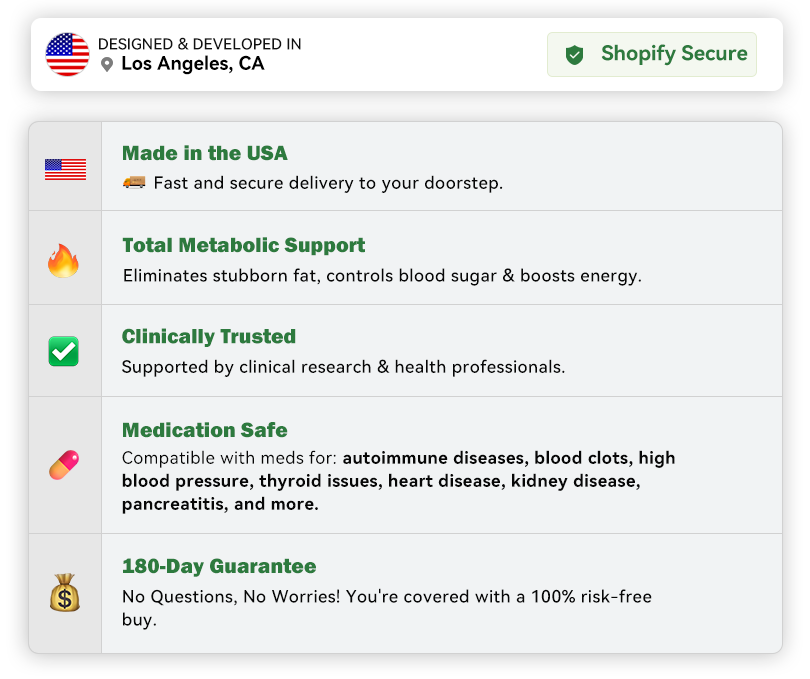The image size is (810, 679).
Task: Click the Made in the USA heading
Action: click(x=204, y=153)
